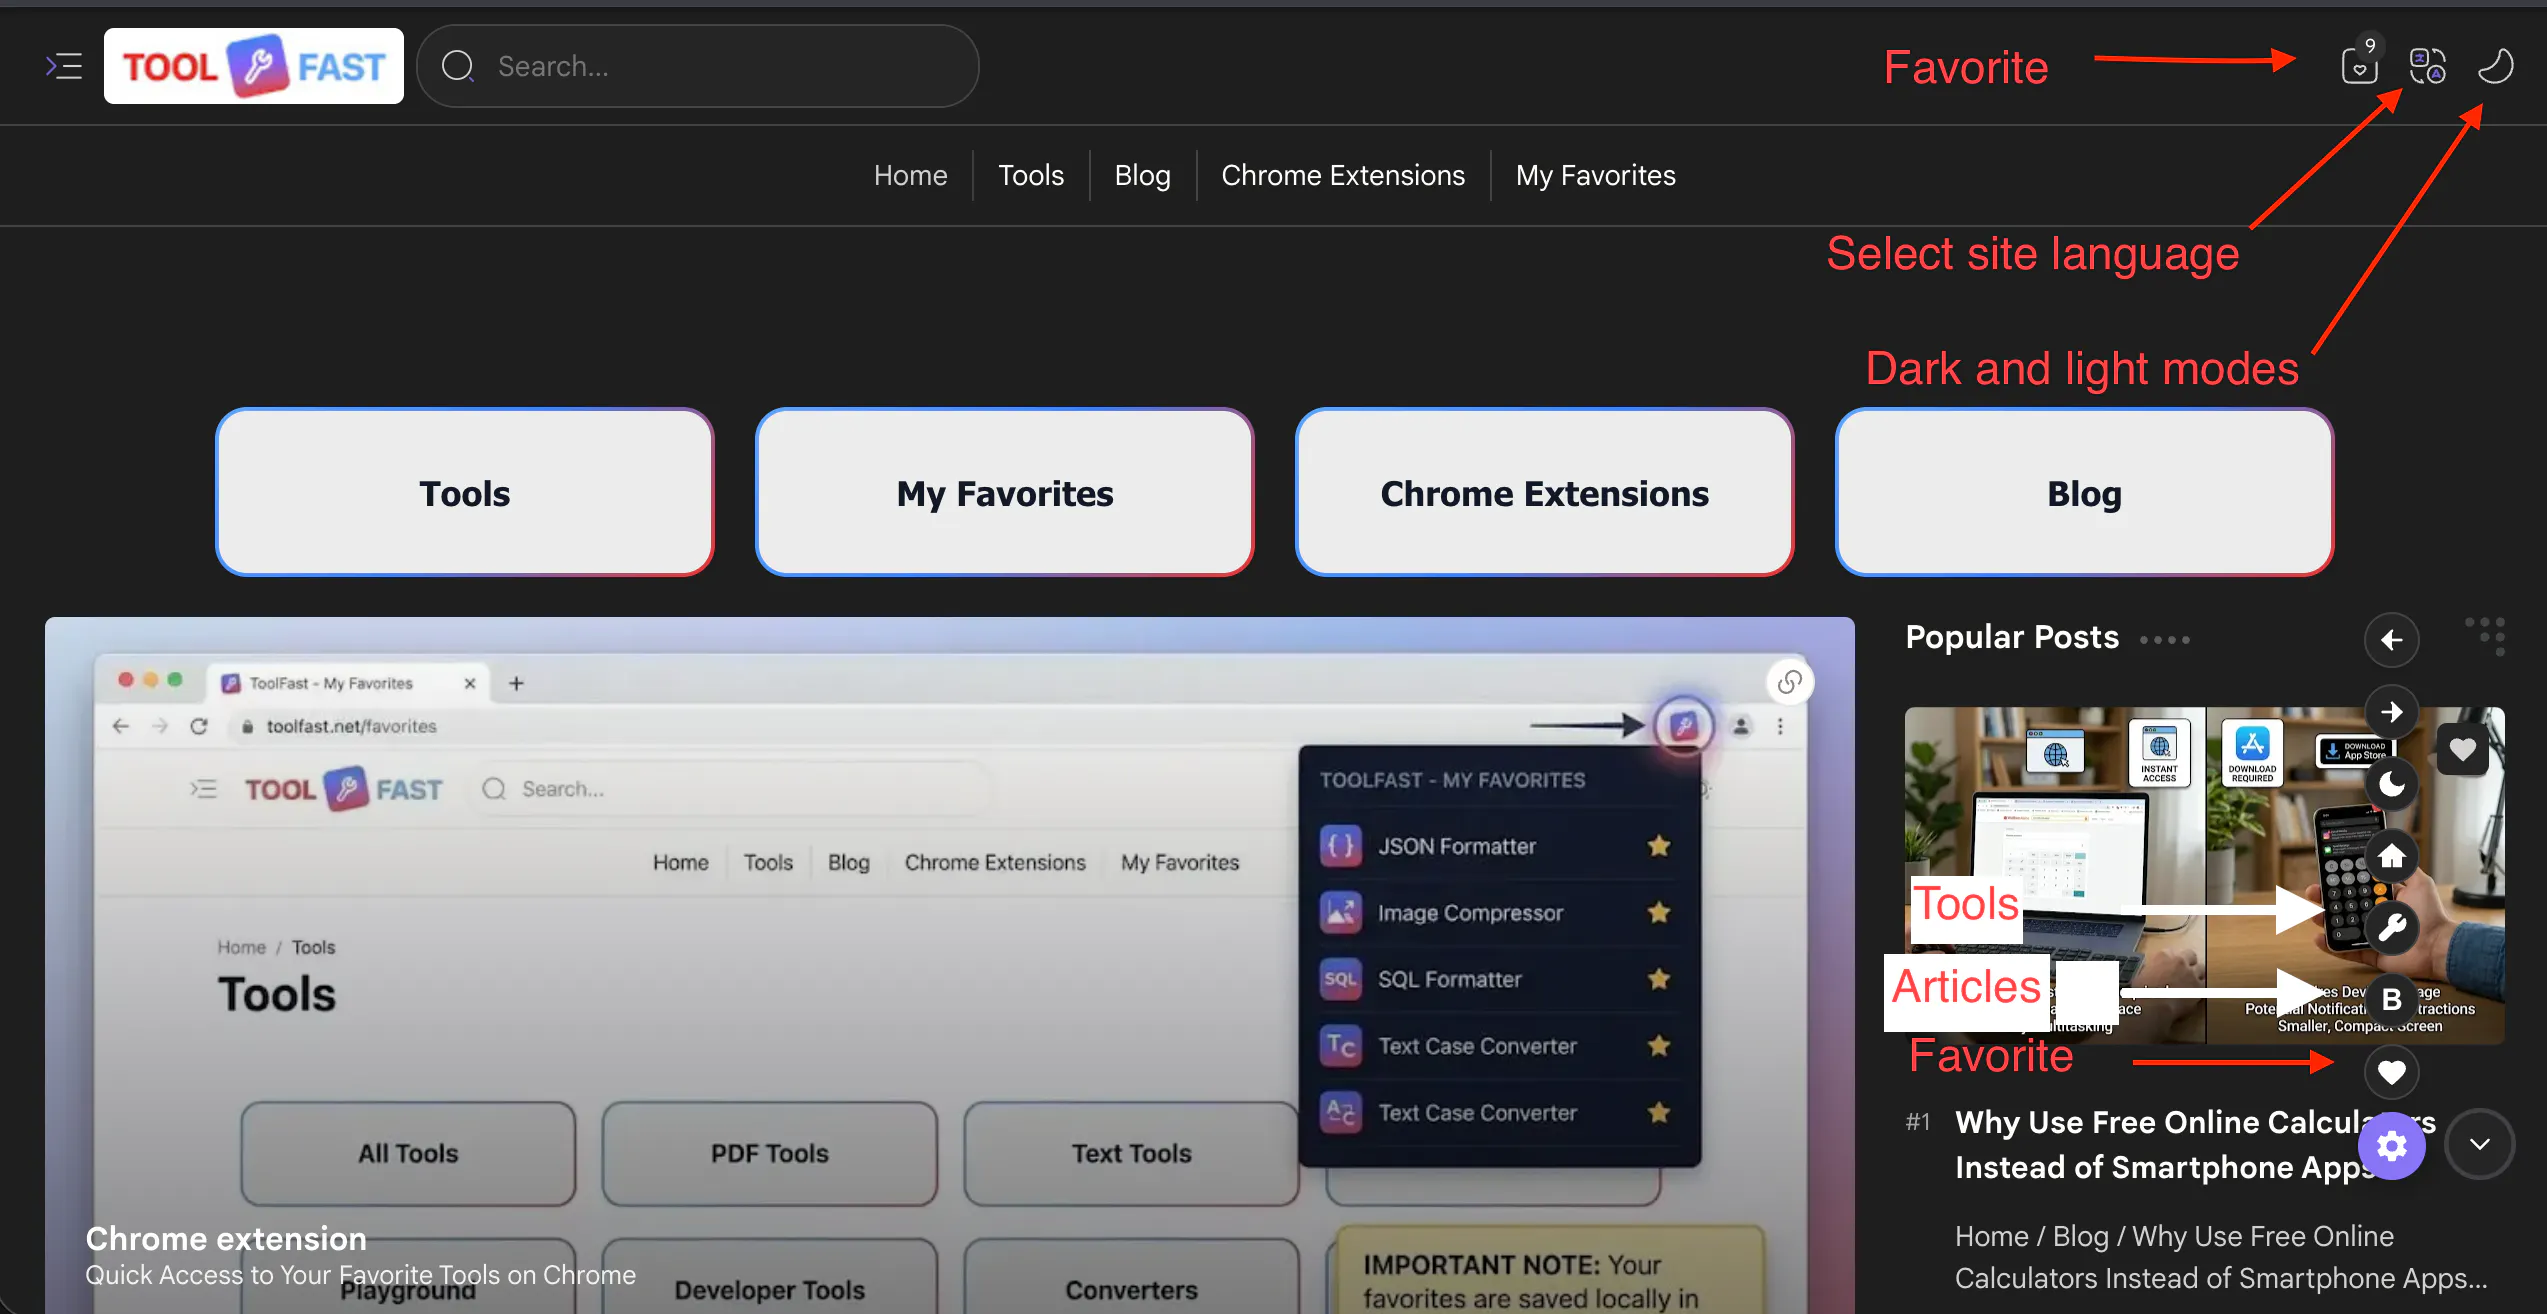The width and height of the screenshot is (2547, 1314).
Task: Open Chrome Extensions in the navigation bar
Action: tap(1343, 175)
